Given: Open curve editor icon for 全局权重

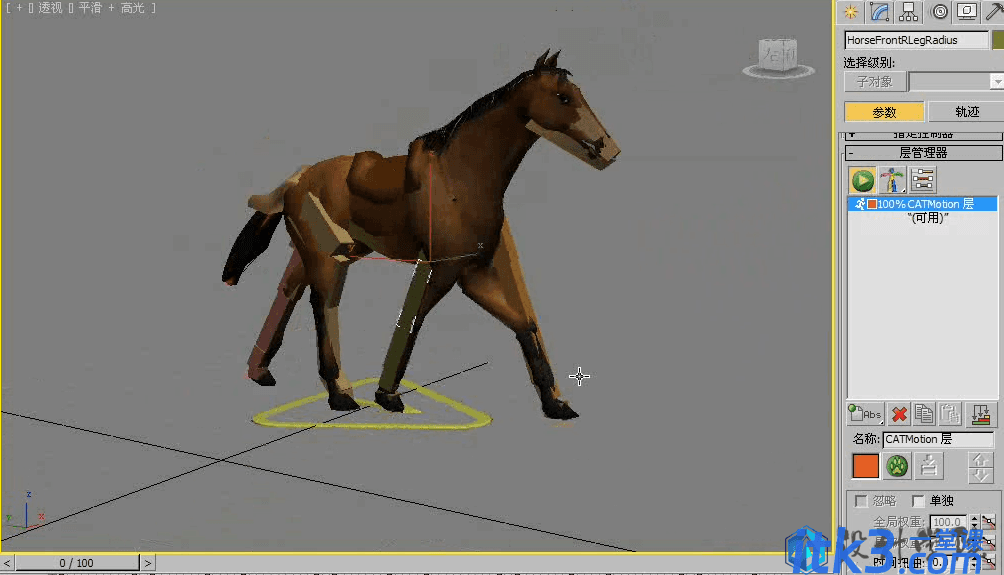Looking at the screenshot, I should coord(989,522).
